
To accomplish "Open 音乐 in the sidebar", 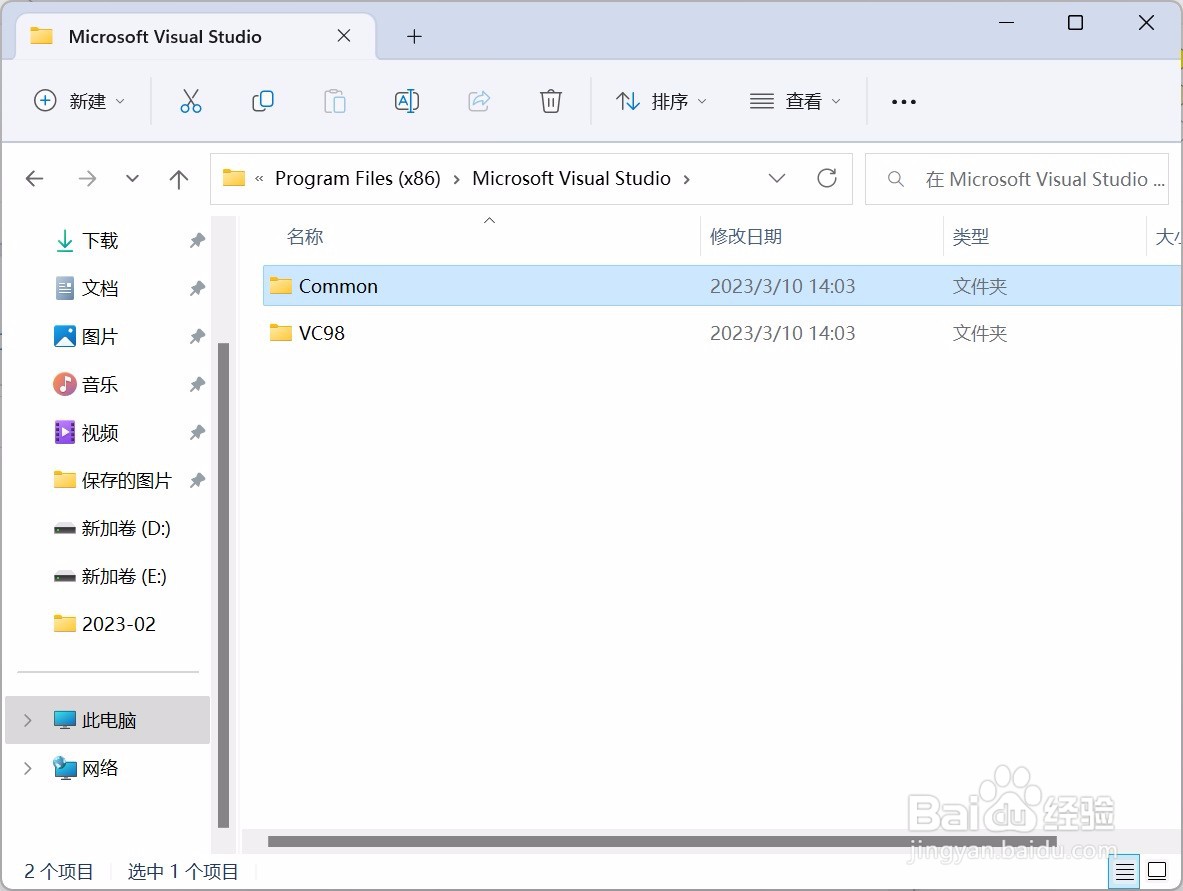I will click(100, 385).
